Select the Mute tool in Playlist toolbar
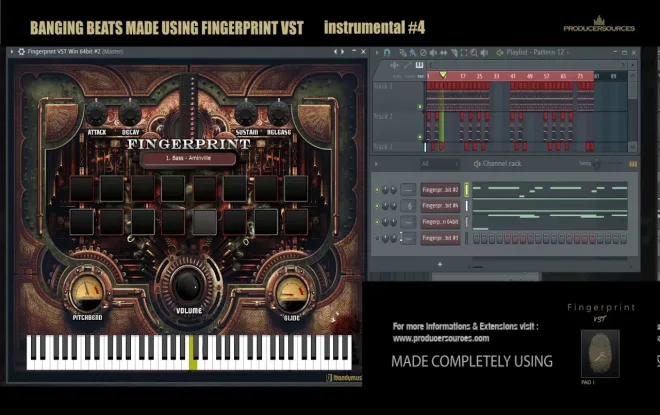This screenshot has height=415, width=660. point(433,53)
